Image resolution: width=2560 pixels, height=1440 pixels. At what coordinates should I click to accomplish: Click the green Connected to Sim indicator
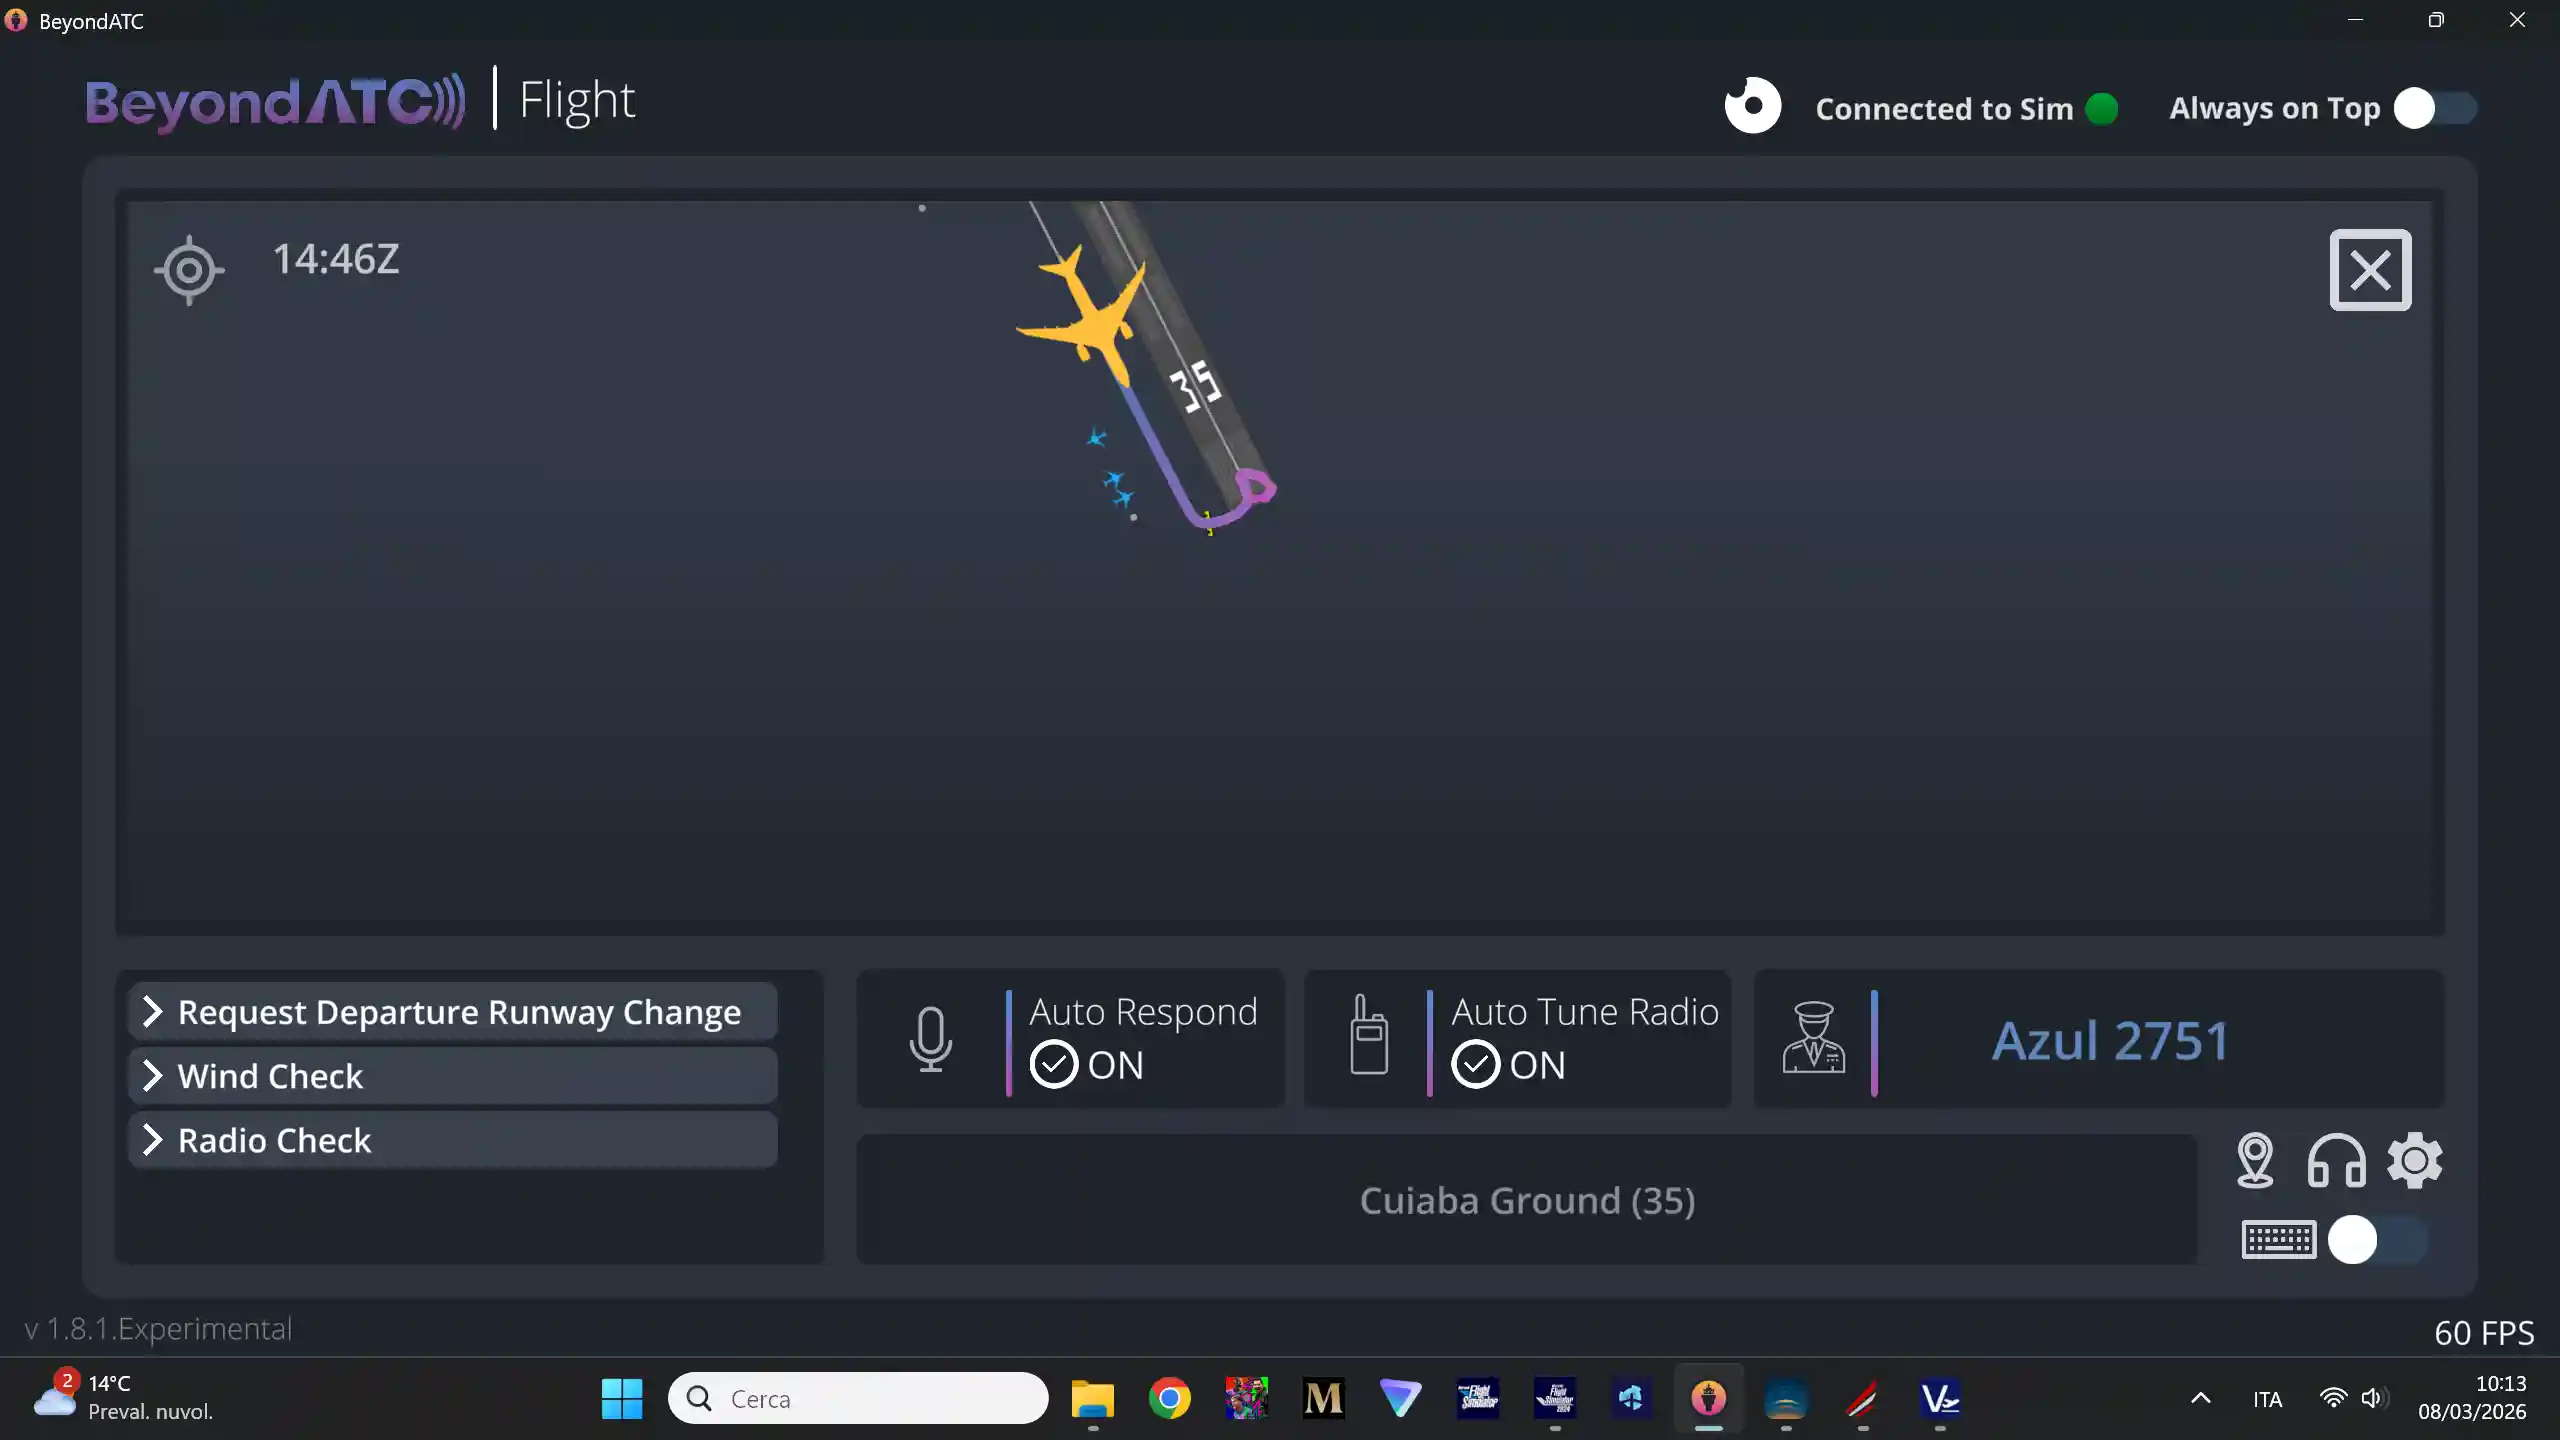[x=2102, y=108]
